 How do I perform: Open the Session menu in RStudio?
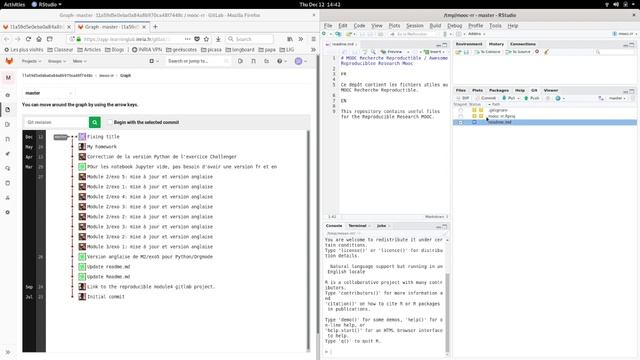[x=415, y=25]
